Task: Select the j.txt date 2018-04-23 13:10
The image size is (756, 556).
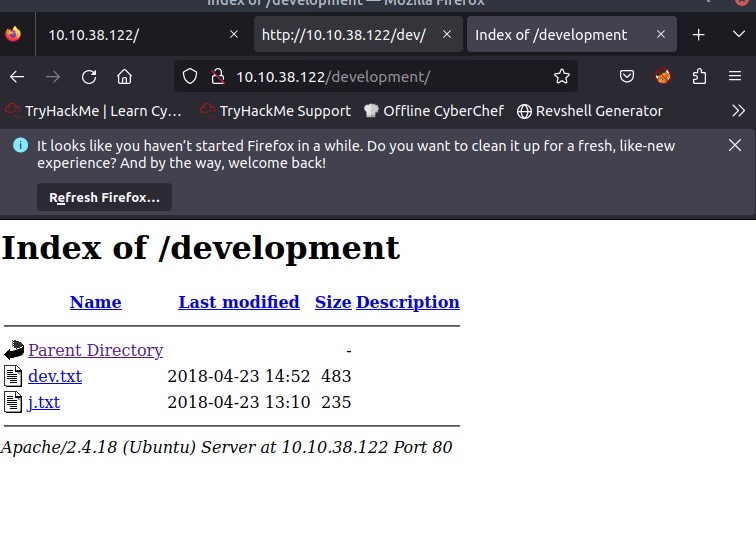Action: click(x=239, y=402)
